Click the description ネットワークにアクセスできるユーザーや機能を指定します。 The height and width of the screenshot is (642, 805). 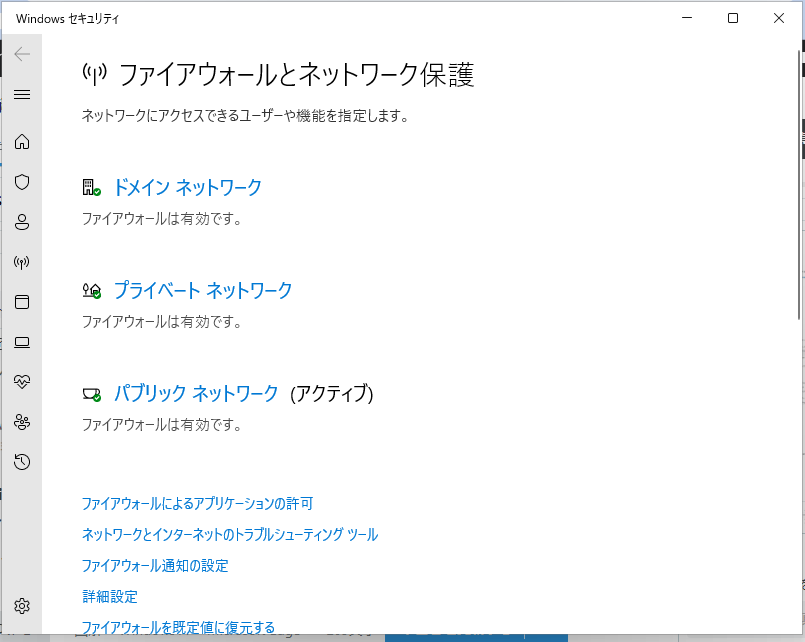[245, 116]
